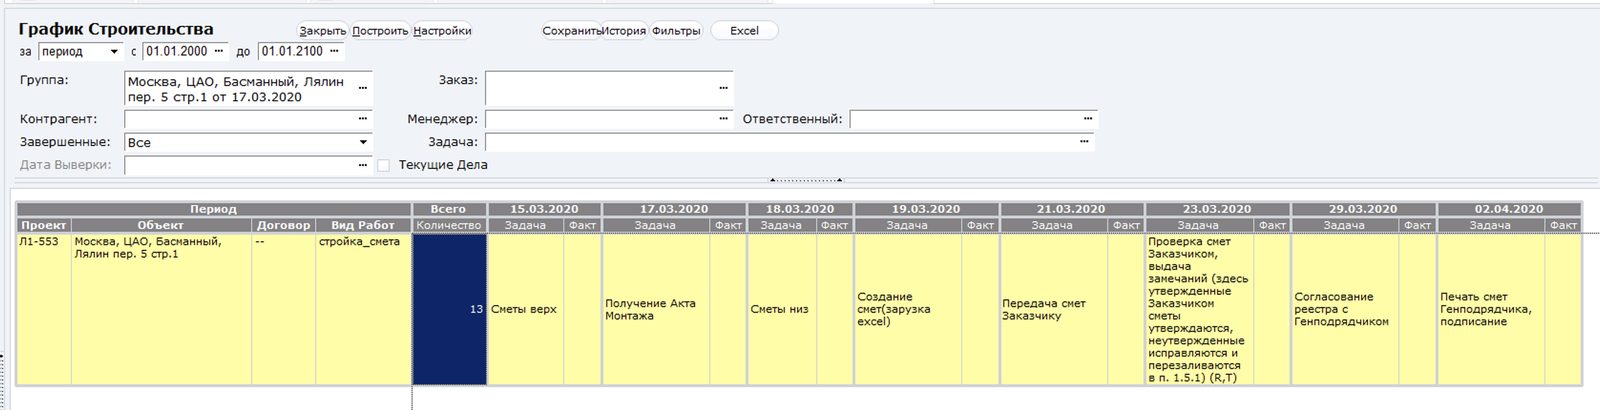This screenshot has width=1600, height=410.
Task: Click the ellipsis button of Задача field
Action: tap(1083, 142)
